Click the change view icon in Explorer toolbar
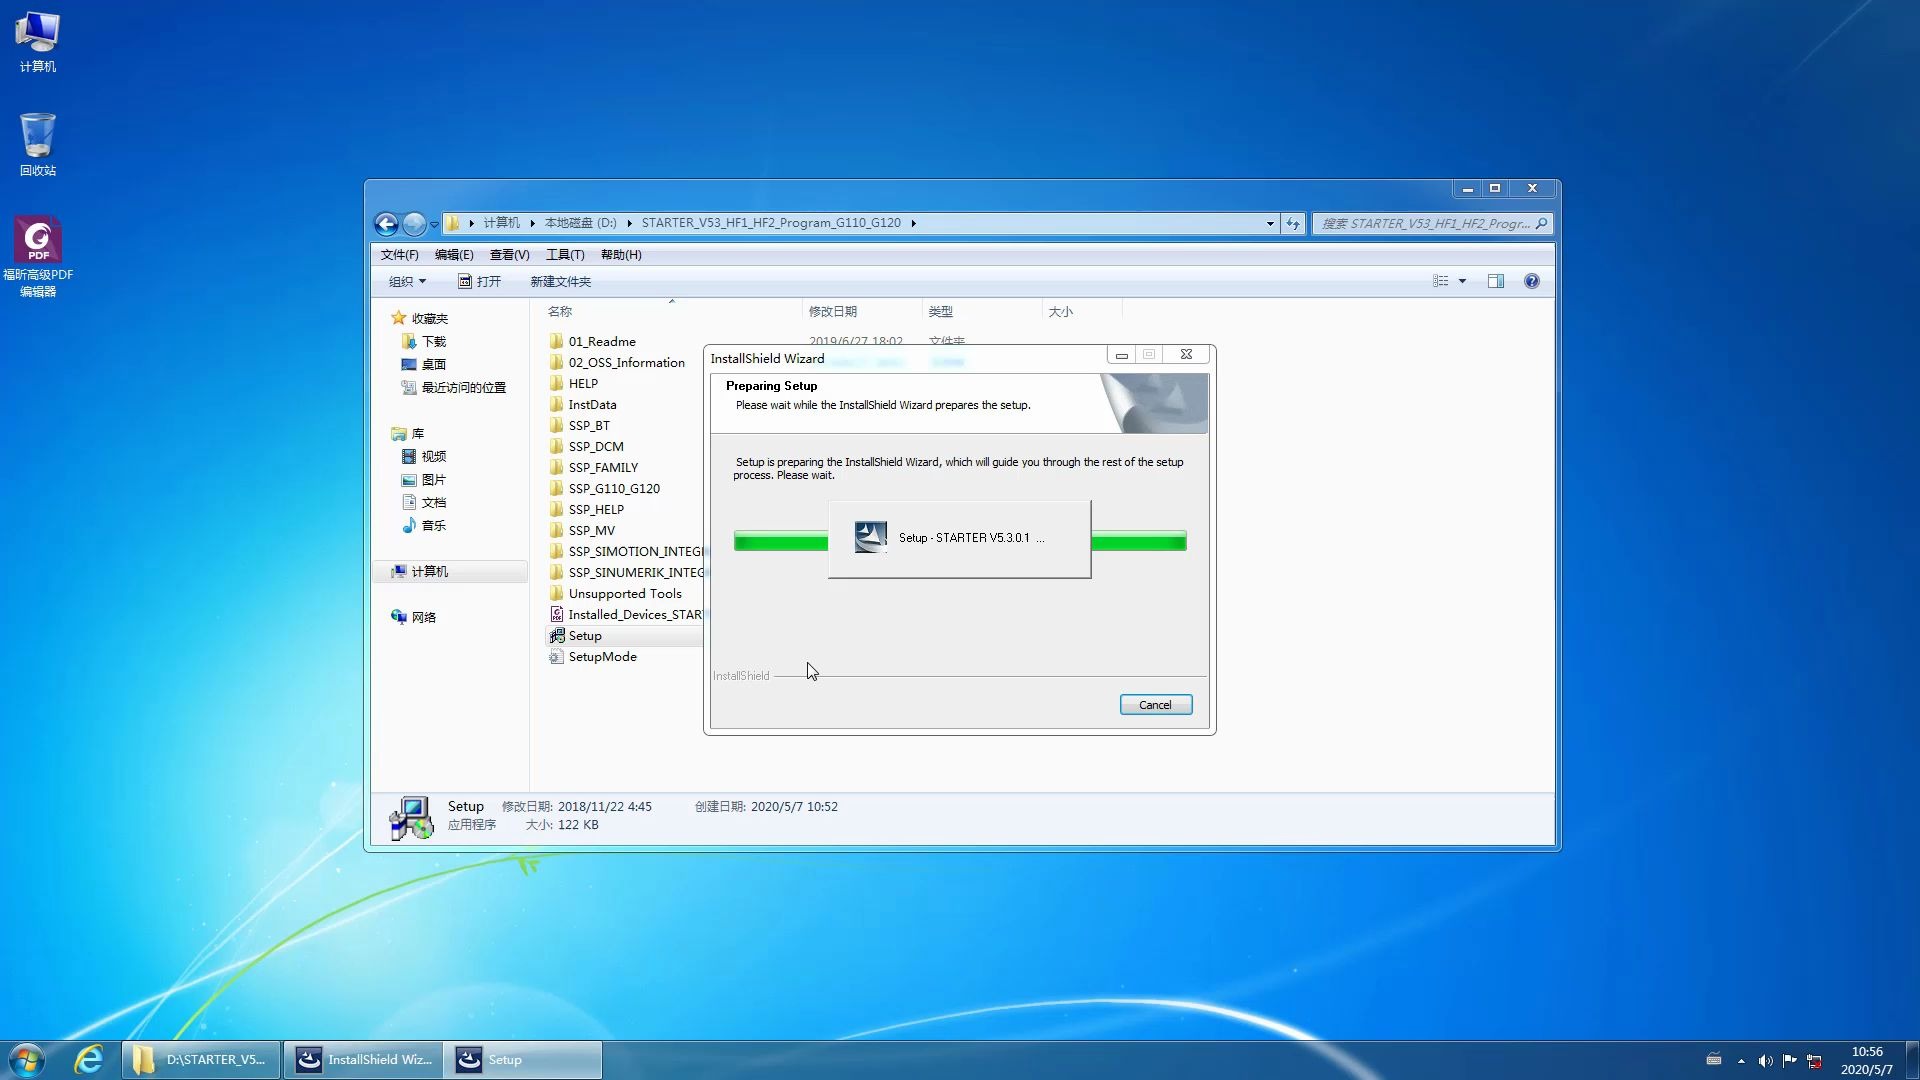 1441,281
